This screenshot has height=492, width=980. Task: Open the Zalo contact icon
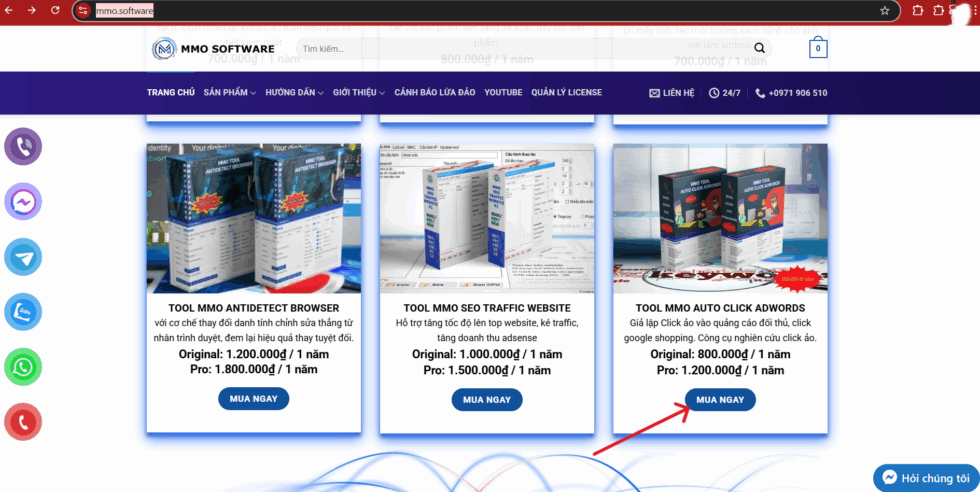(x=23, y=311)
